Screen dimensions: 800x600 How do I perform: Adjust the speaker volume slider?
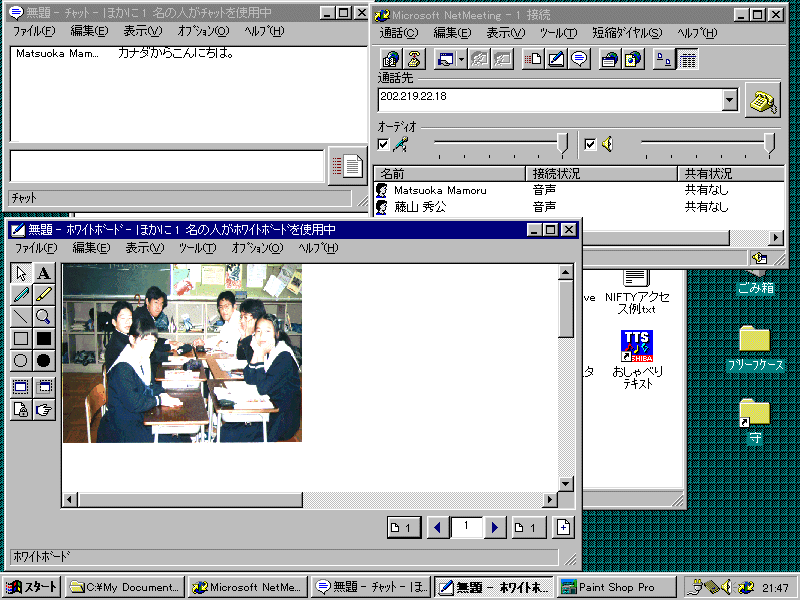tap(769, 144)
